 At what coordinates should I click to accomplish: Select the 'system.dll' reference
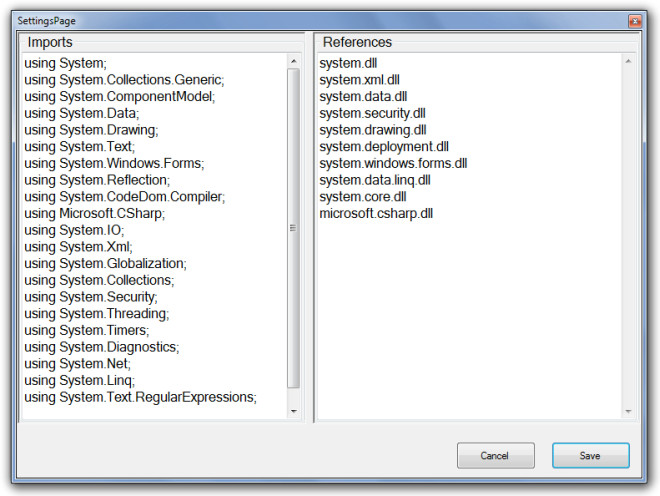(348, 63)
